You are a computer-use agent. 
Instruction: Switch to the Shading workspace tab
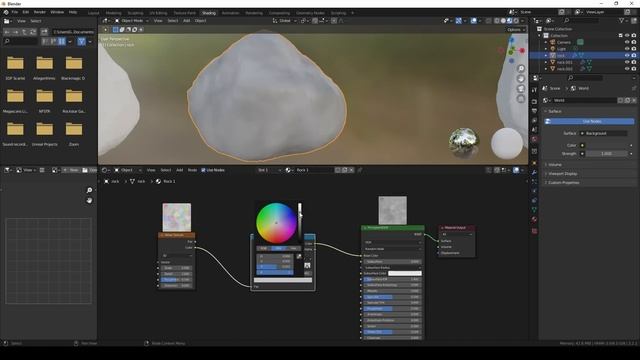pyautogui.click(x=209, y=13)
